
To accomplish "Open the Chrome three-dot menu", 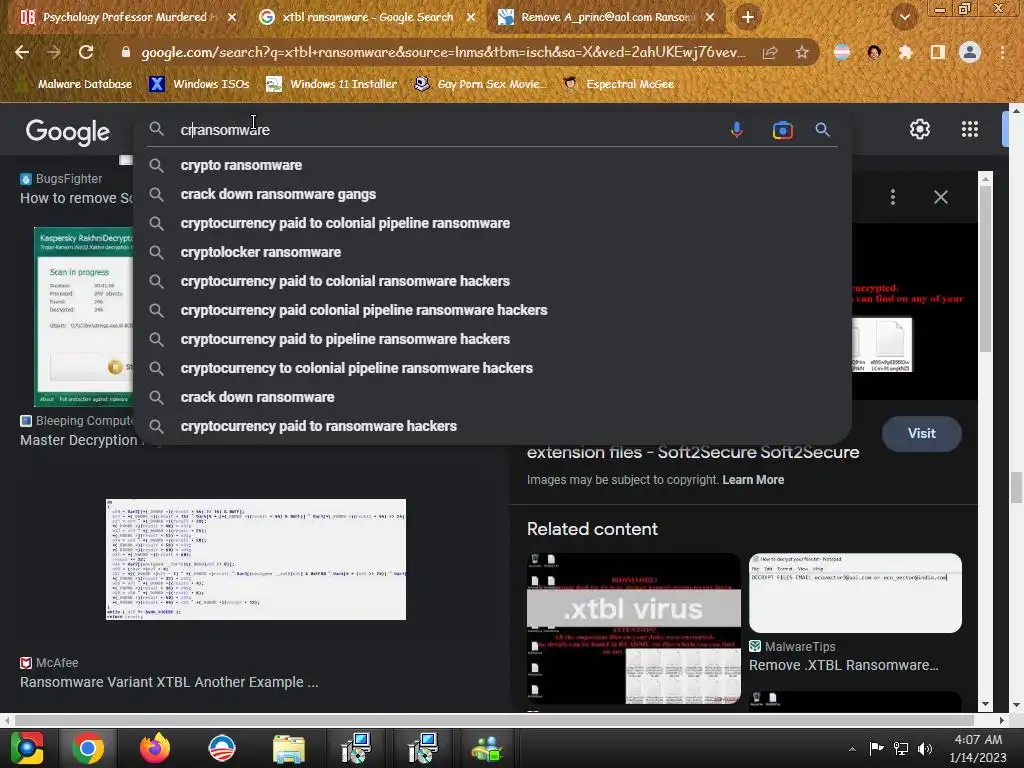I will coord(1002,52).
